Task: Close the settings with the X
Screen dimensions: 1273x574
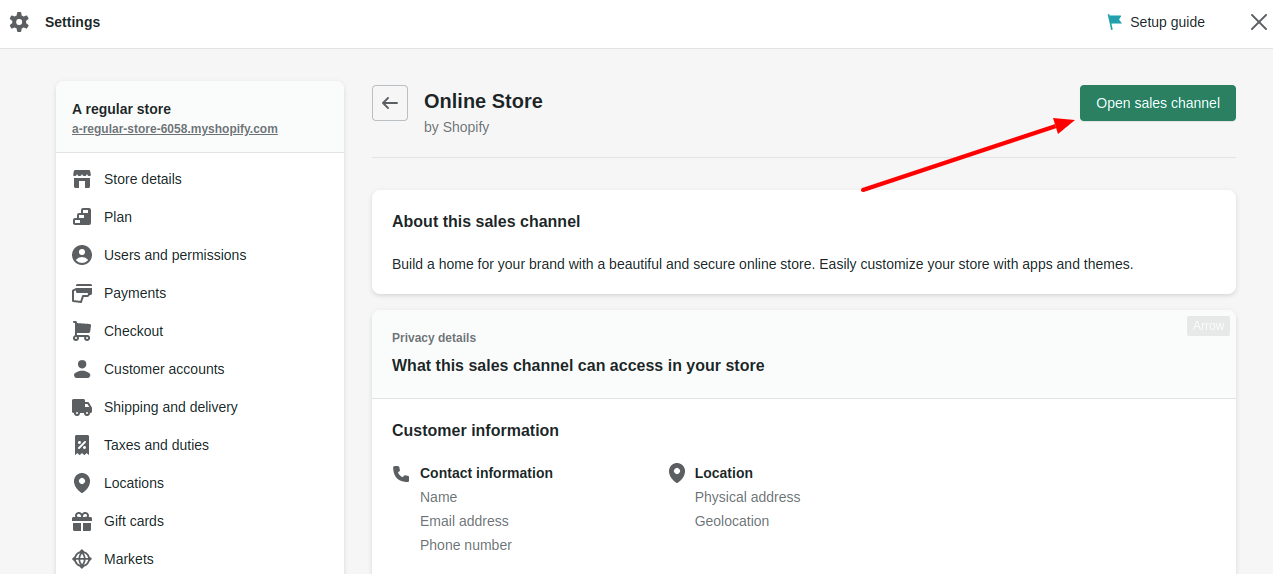Action: click(1259, 22)
